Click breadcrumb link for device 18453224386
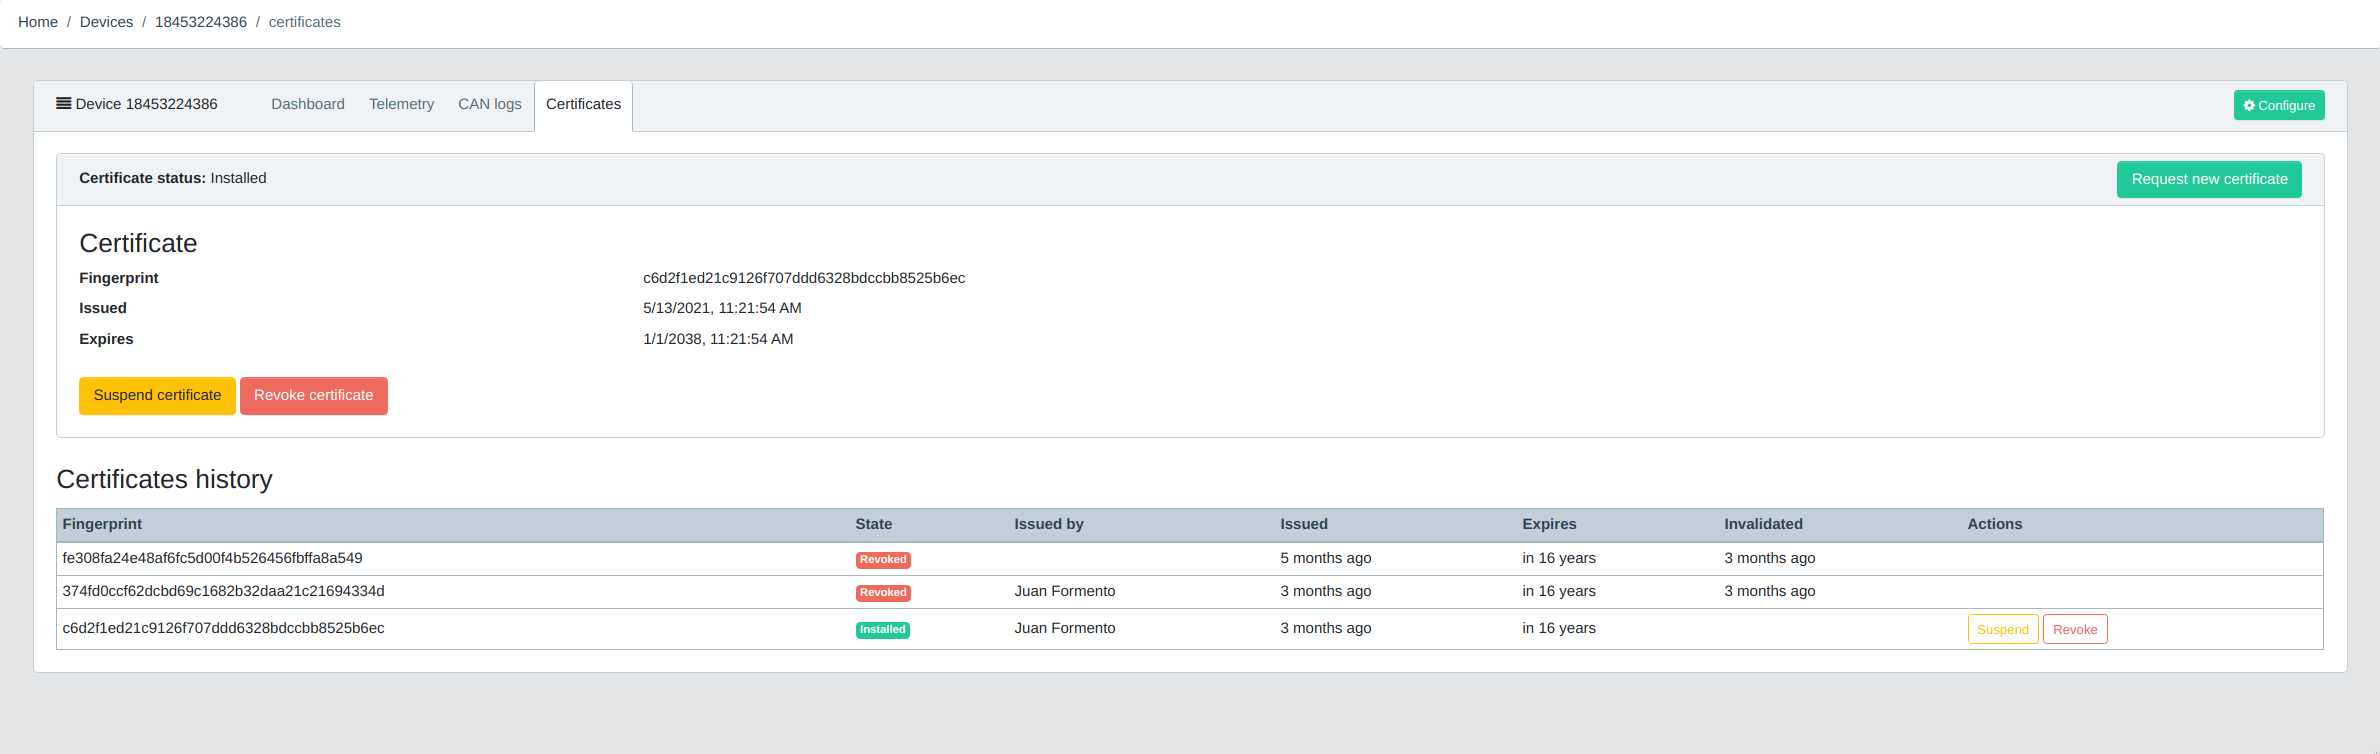The height and width of the screenshot is (754, 2380). [200, 22]
